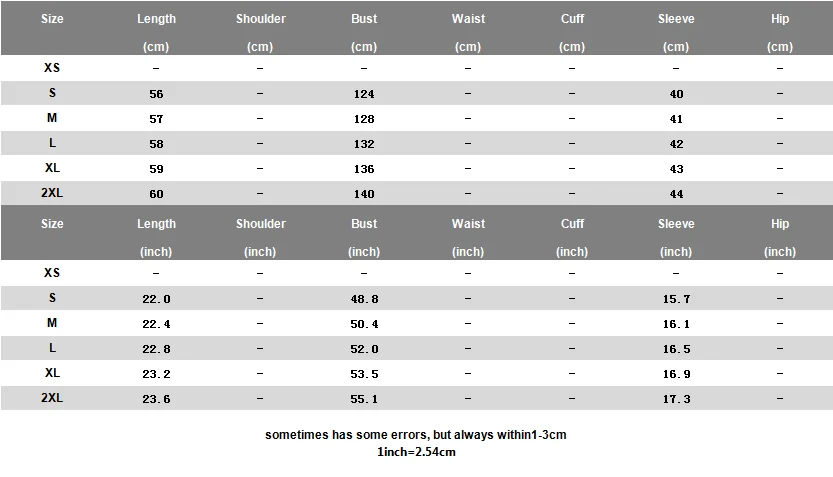
Task: Click the M length value 57
Action: tap(156, 119)
